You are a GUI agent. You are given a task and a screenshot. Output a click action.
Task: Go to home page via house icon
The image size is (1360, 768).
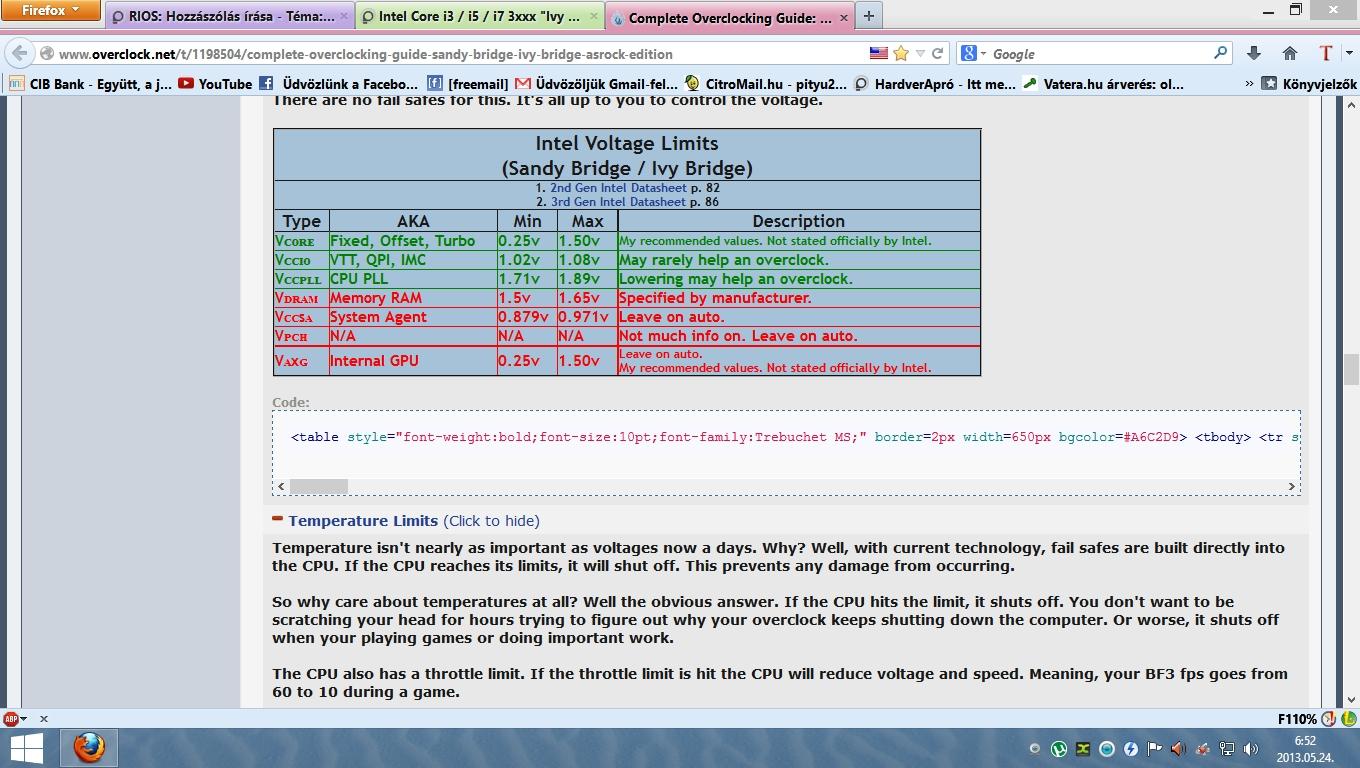[1290, 53]
